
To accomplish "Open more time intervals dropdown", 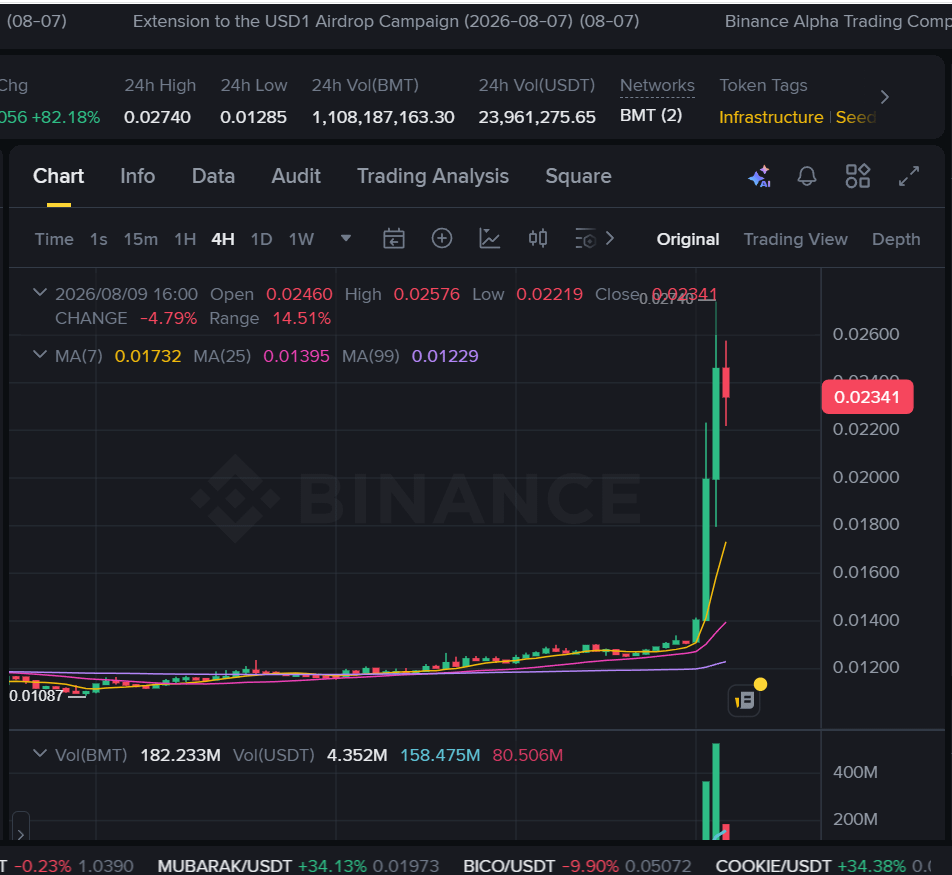I will pos(346,239).
